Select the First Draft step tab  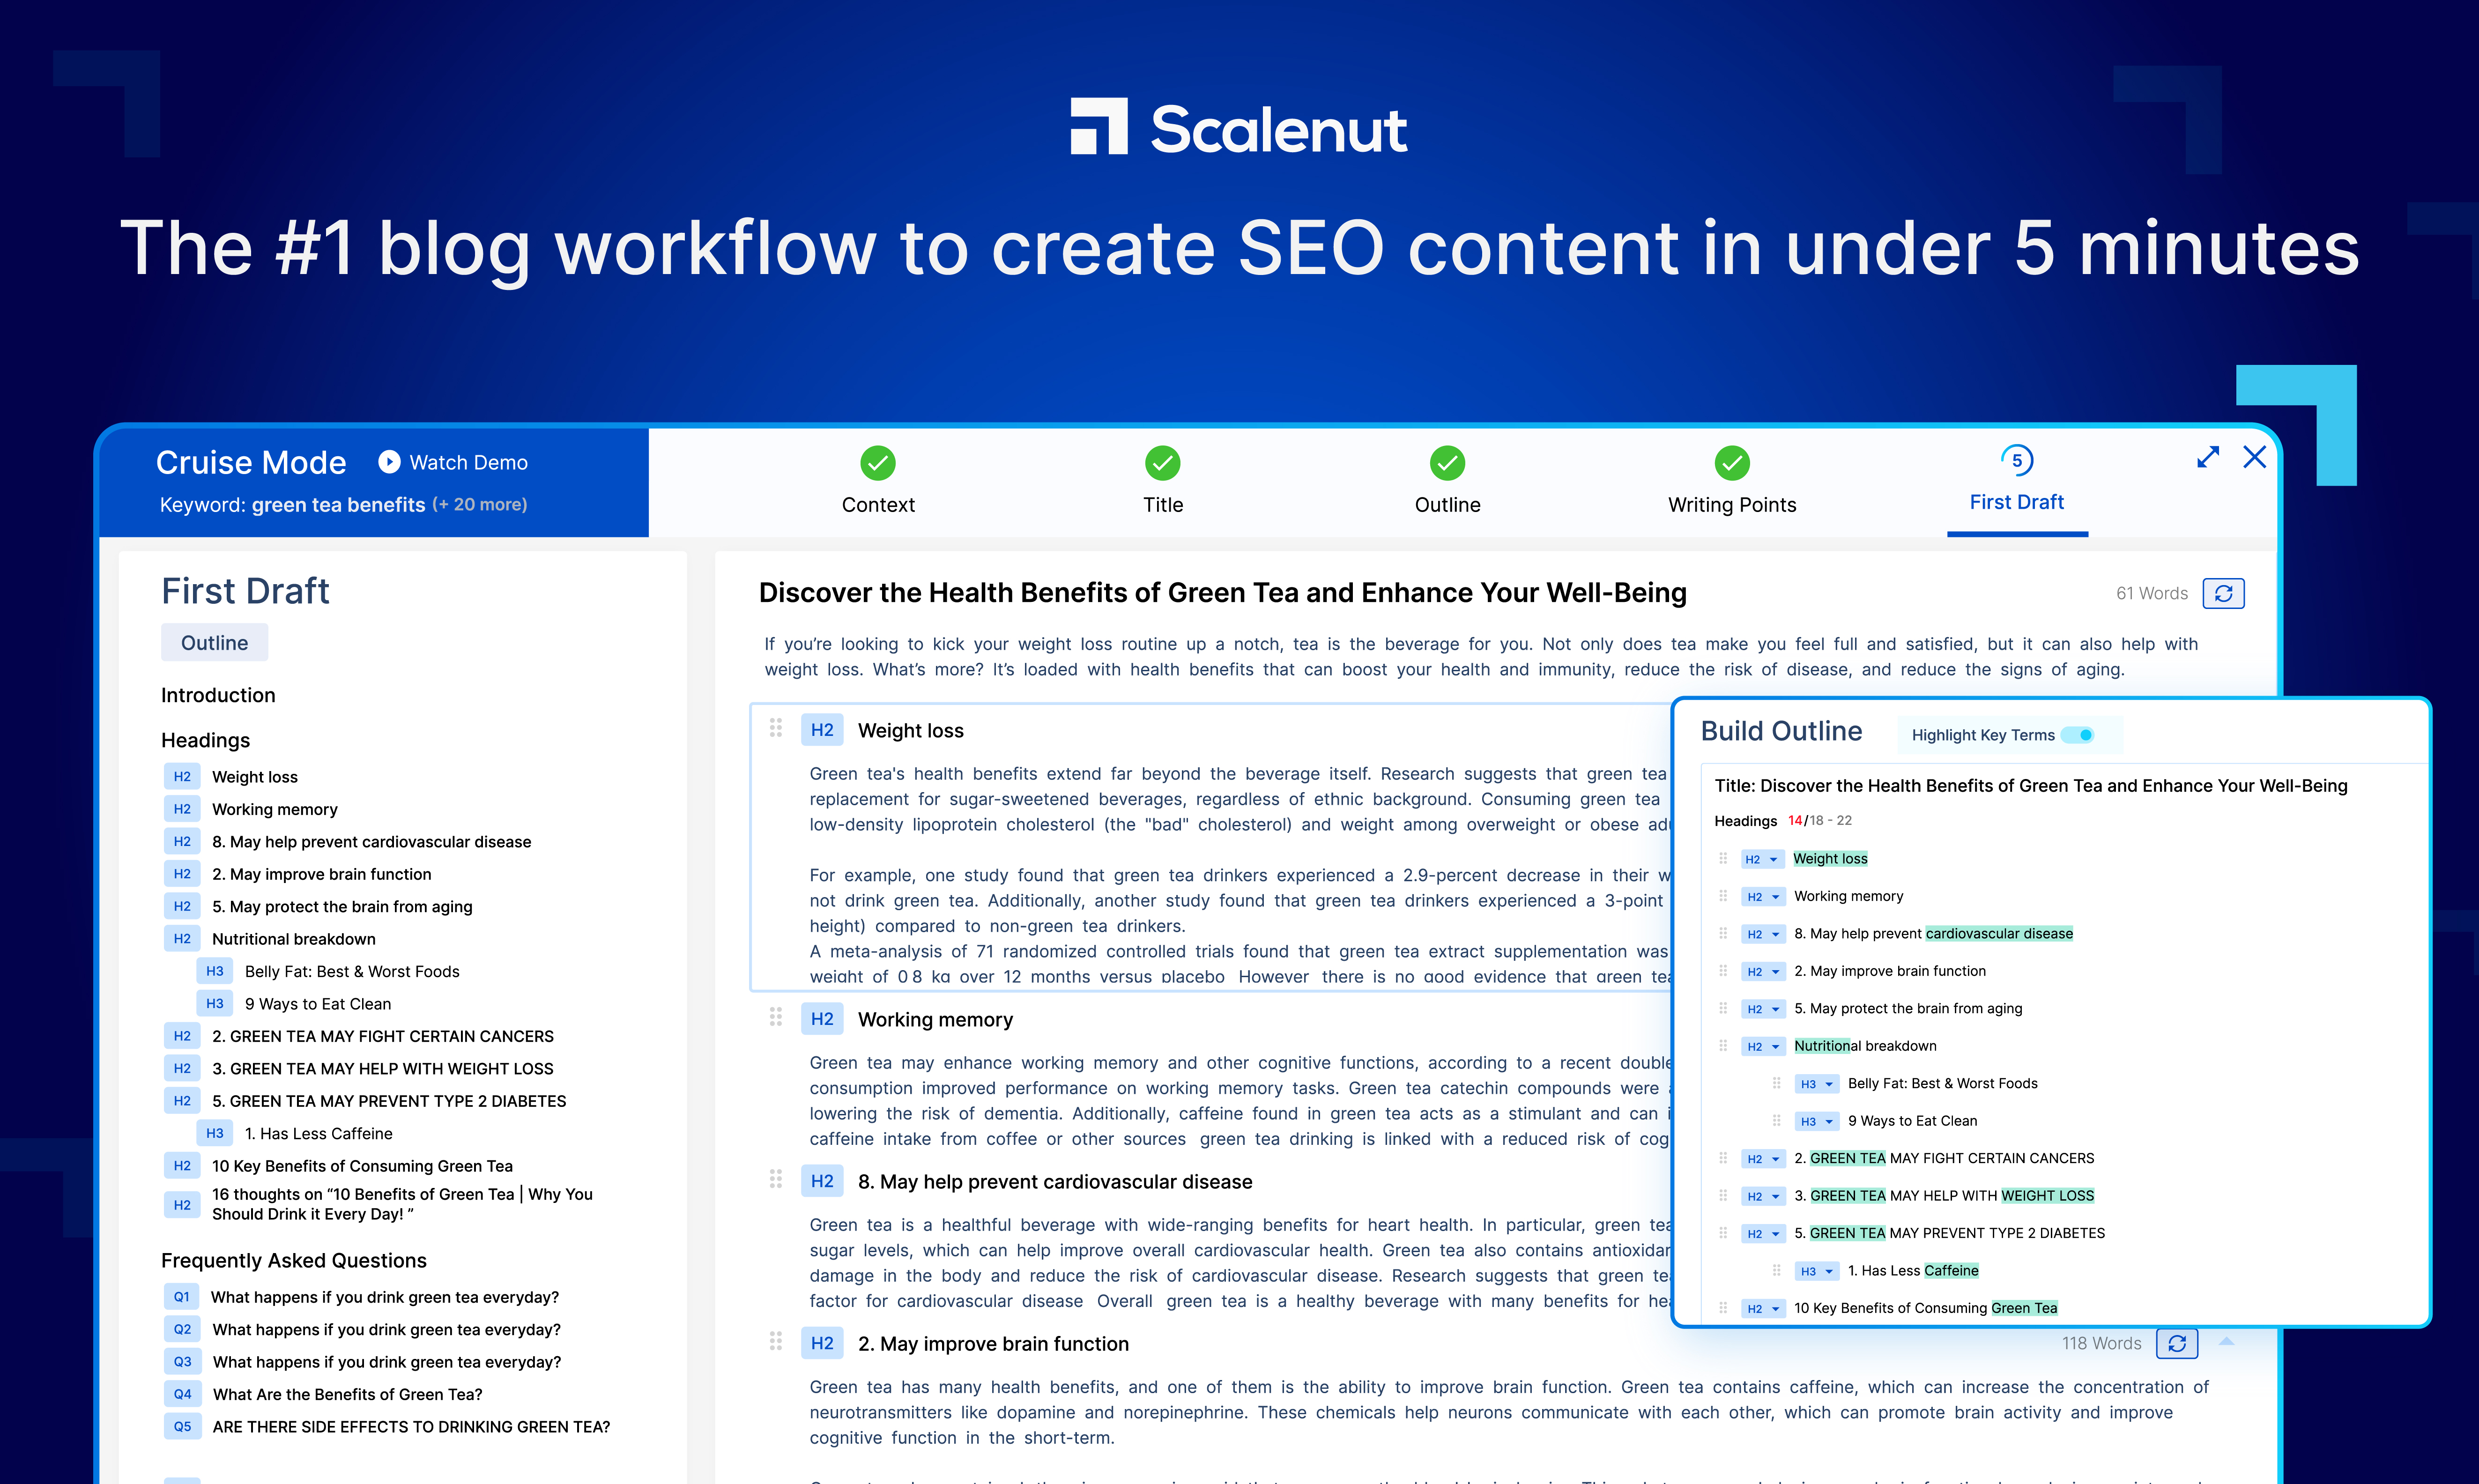pyautogui.click(x=2017, y=502)
